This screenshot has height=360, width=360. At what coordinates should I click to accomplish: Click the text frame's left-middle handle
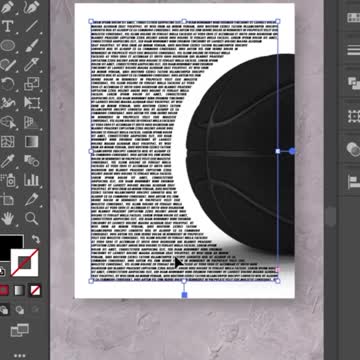coord(91,151)
